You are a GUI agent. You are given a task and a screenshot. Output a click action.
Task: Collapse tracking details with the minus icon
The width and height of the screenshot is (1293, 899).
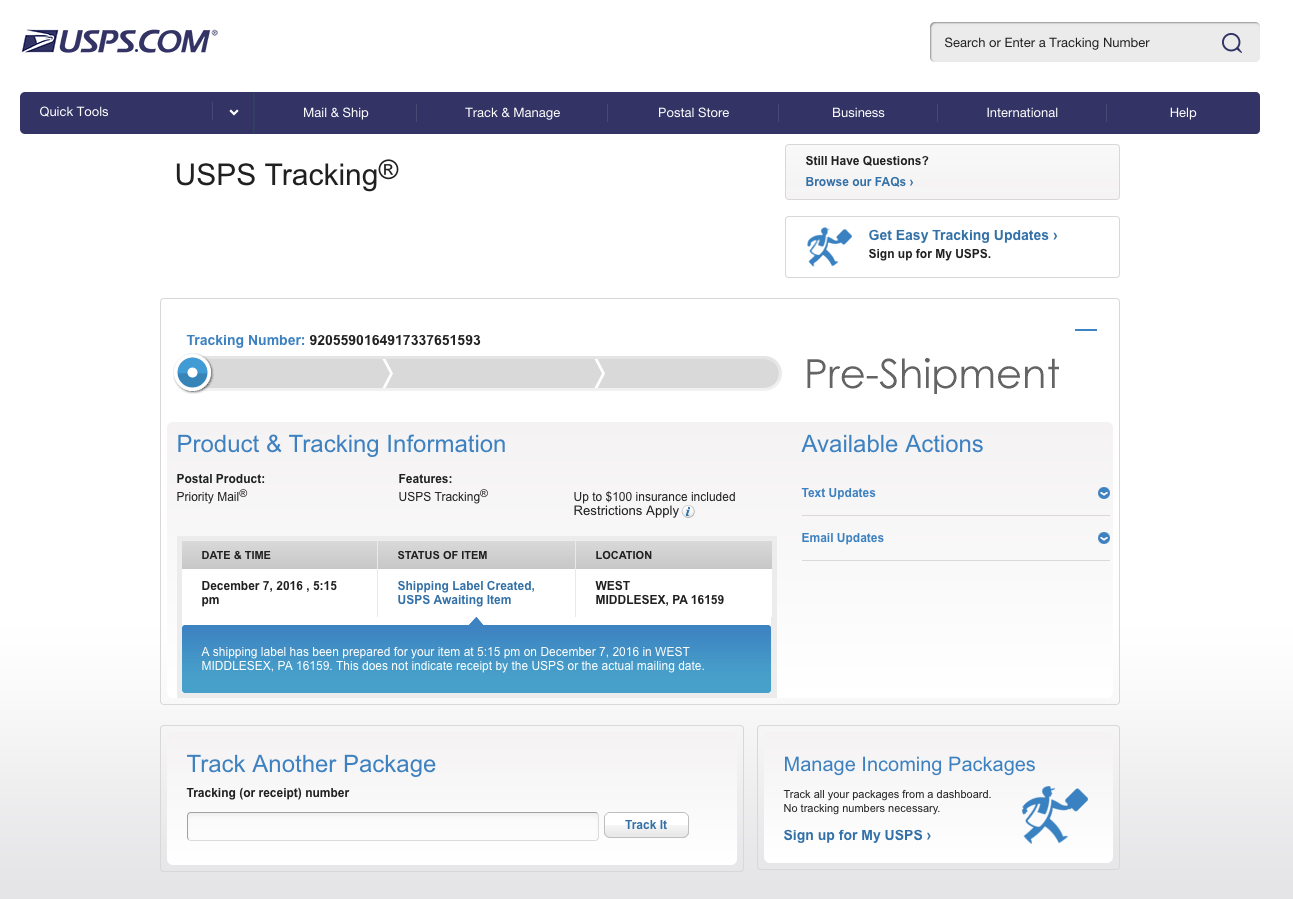(1085, 329)
